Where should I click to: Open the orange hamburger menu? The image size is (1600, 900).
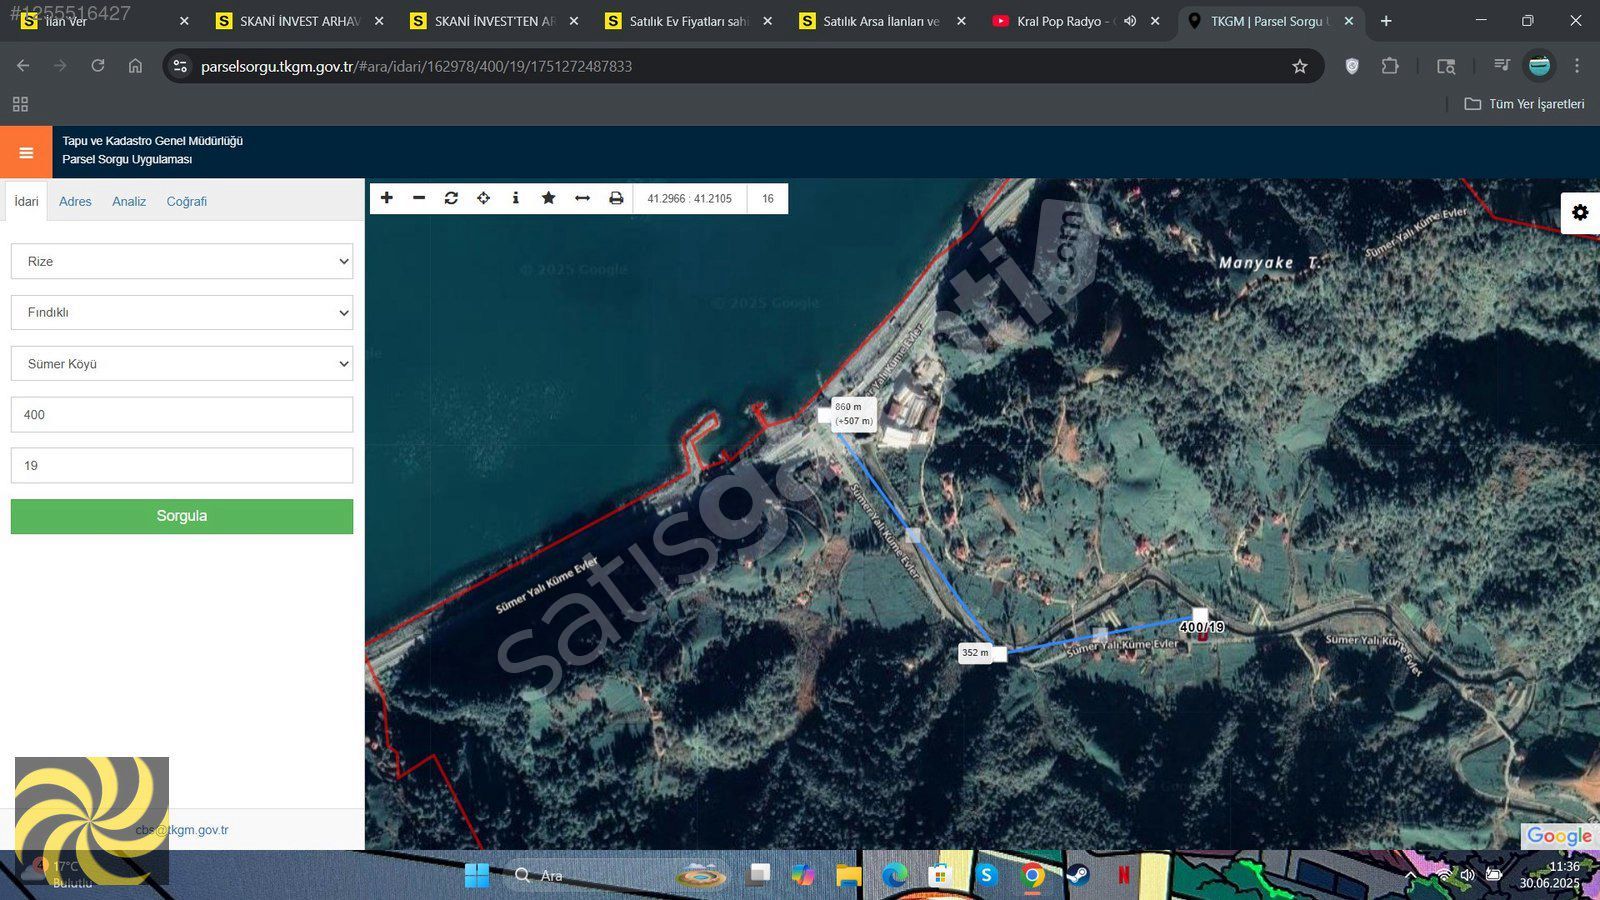coord(26,152)
